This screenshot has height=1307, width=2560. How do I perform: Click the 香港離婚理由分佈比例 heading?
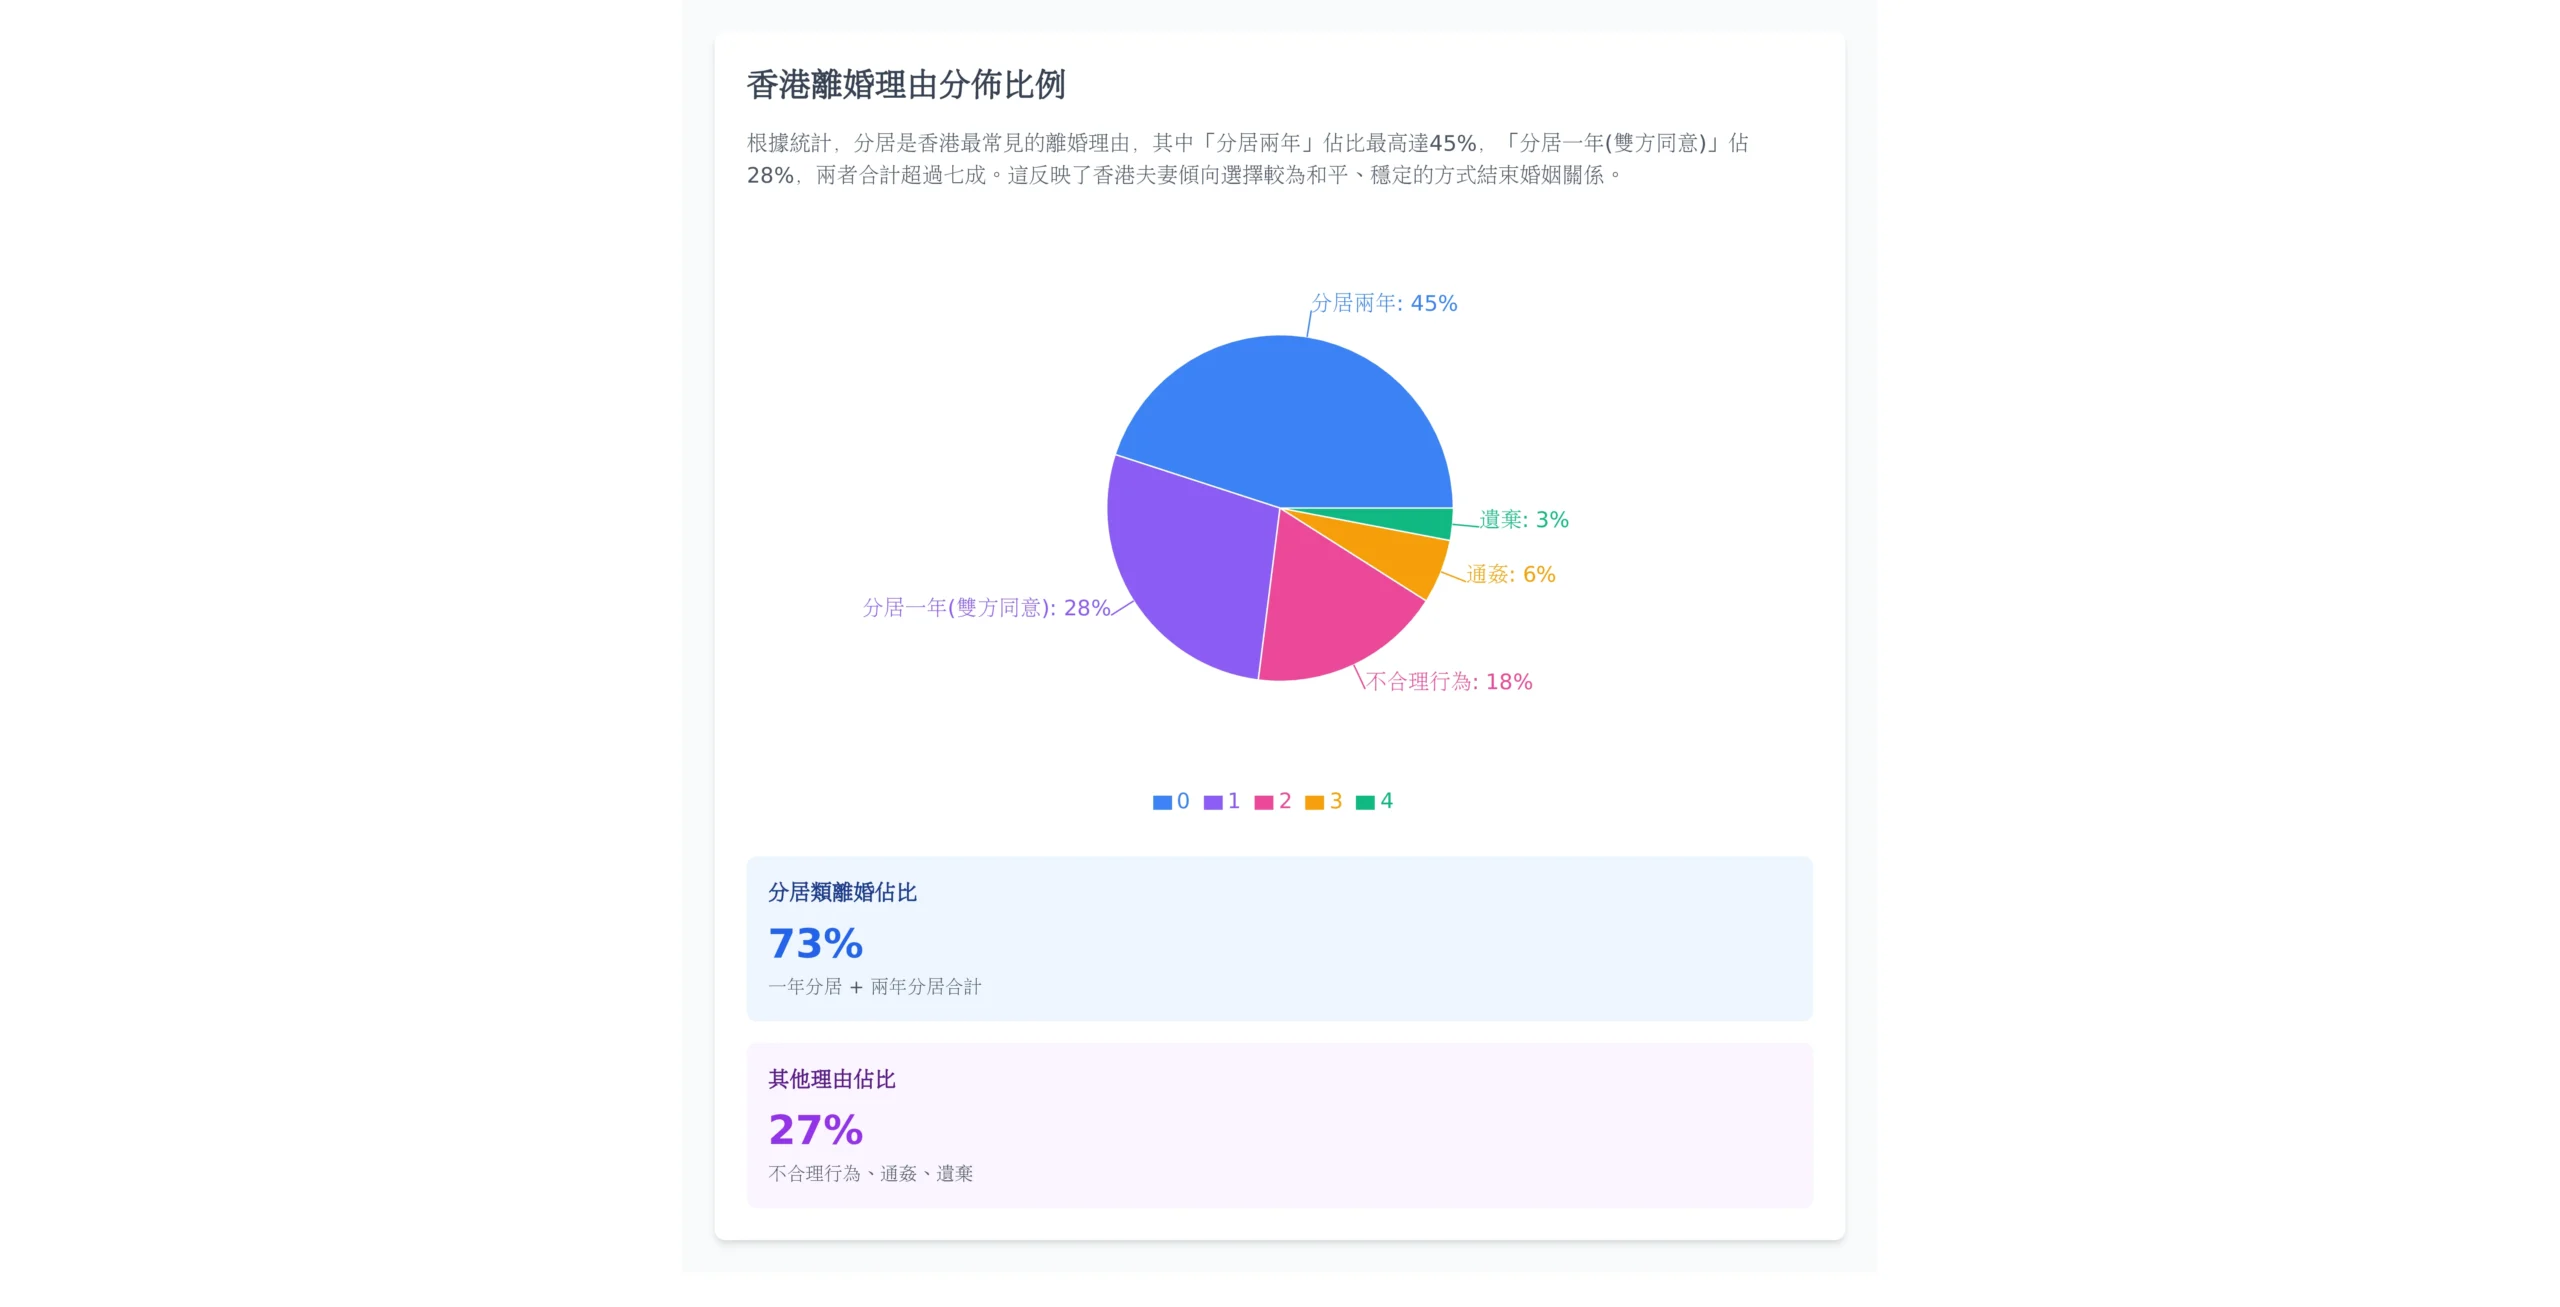906,85
